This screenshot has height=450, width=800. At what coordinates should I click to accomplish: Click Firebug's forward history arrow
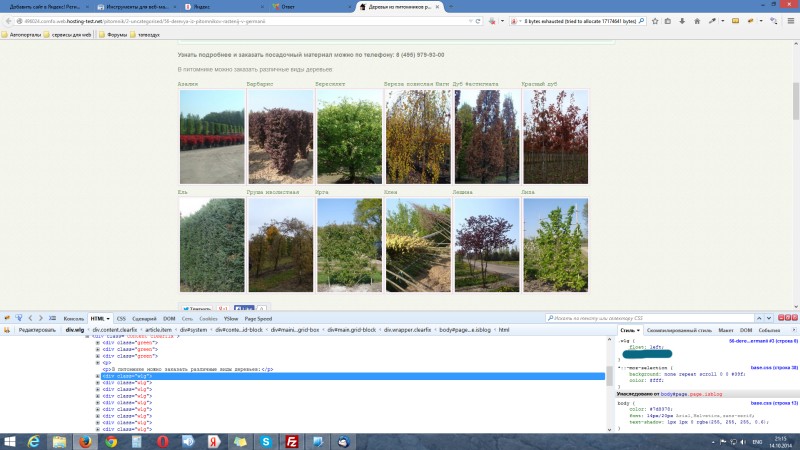40,318
